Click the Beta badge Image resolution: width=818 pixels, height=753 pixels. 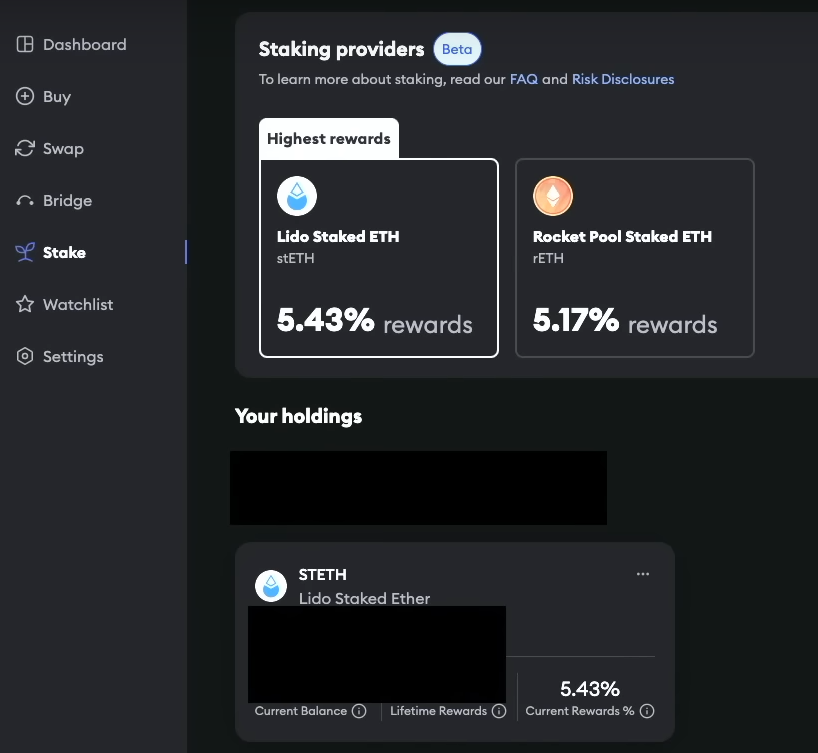[457, 49]
